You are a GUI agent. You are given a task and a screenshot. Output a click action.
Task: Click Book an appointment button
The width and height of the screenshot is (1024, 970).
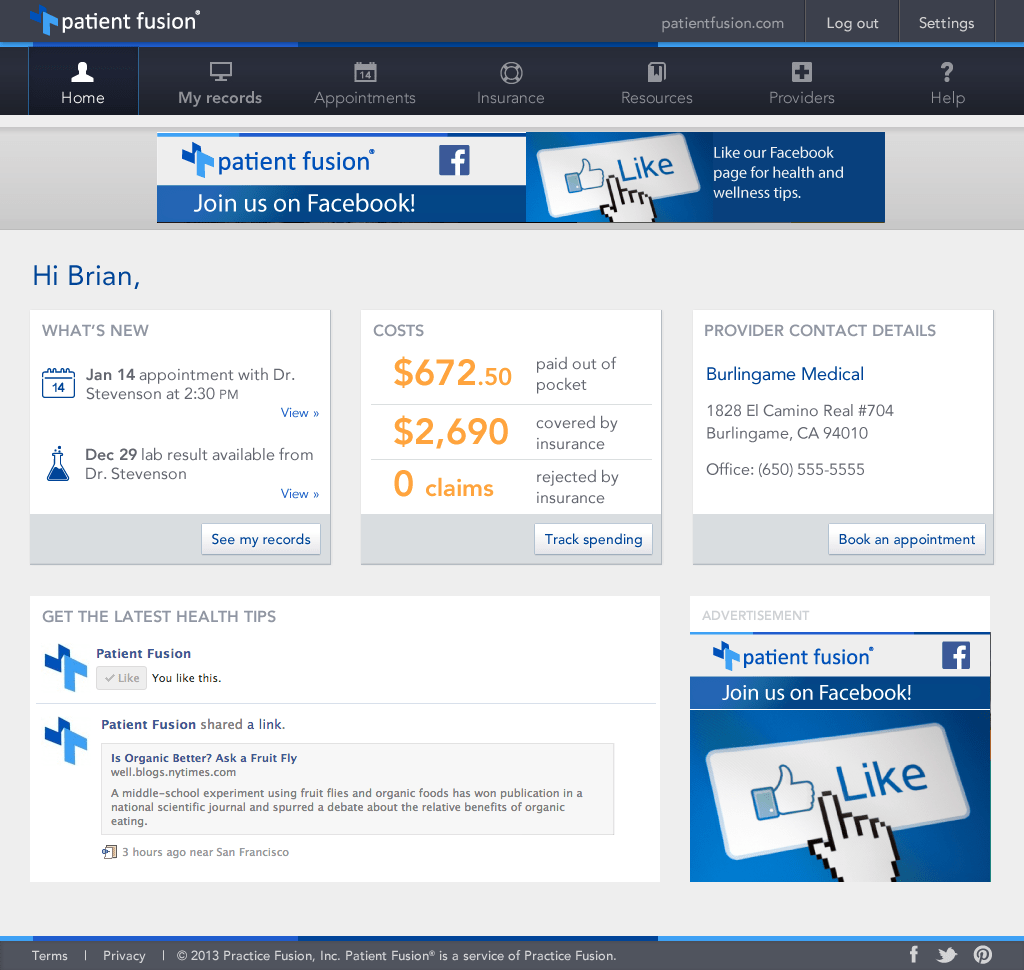(x=906, y=539)
